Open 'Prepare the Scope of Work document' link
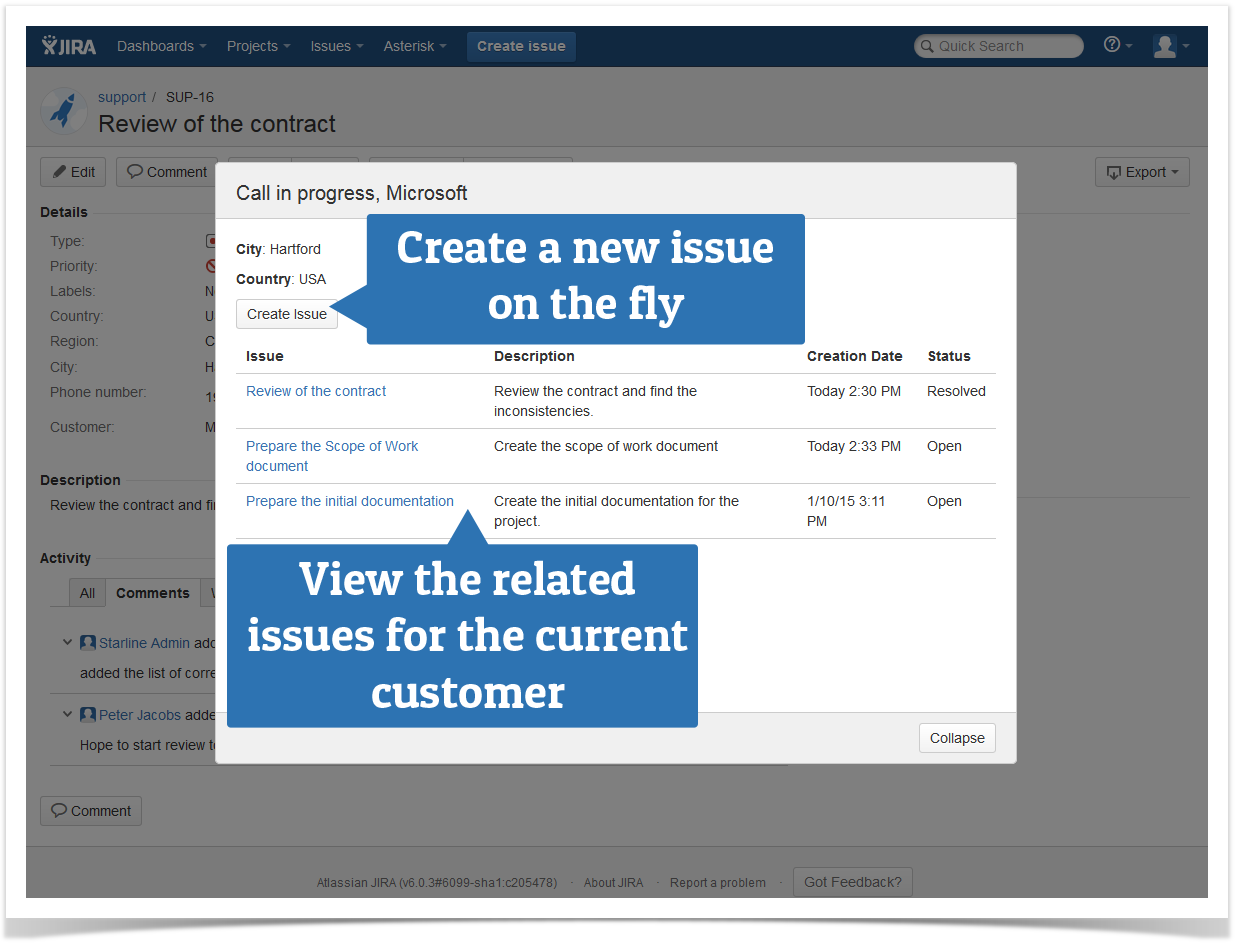Viewport: 1242px width, 947px height. pos(332,456)
